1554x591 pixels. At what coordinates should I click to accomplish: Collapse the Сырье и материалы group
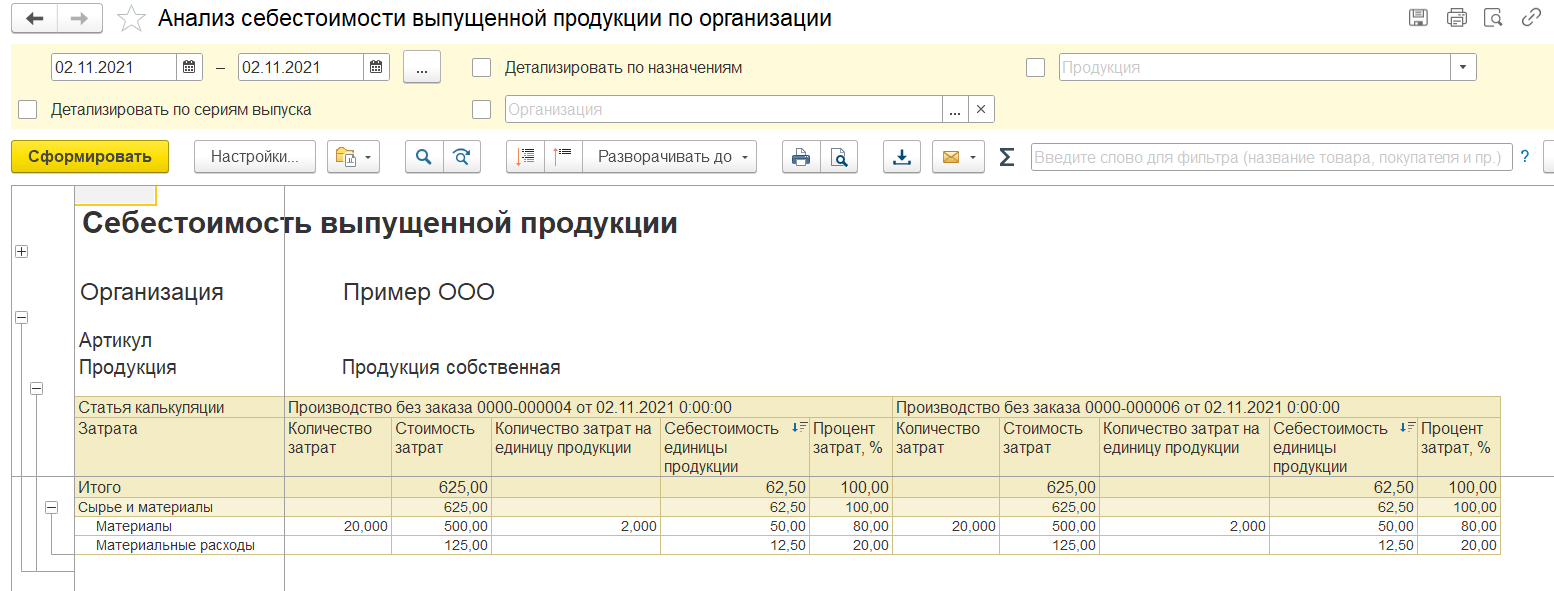pyautogui.click(x=51, y=507)
